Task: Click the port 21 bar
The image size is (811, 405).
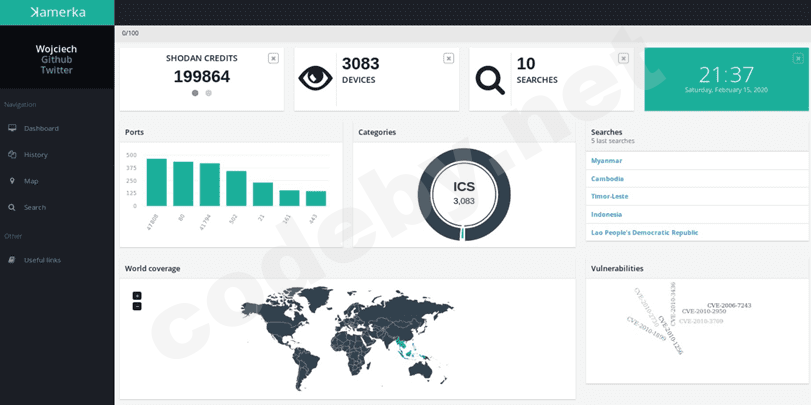Action: 263,194
